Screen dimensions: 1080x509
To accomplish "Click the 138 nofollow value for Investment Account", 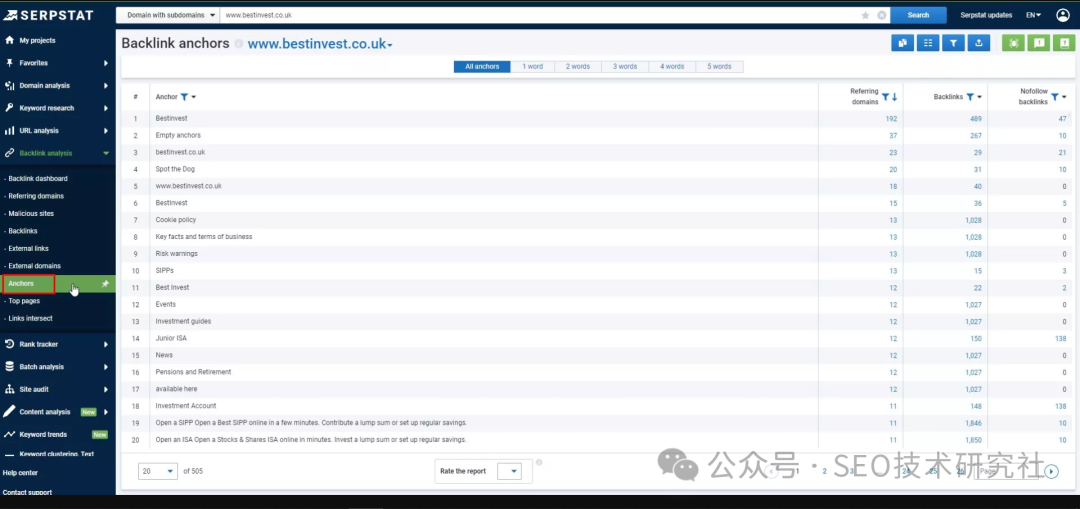I will pyautogui.click(x=1060, y=406).
